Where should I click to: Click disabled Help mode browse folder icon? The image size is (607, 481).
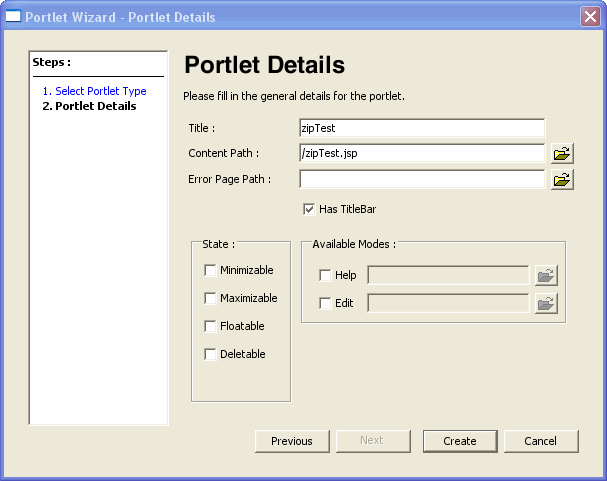[546, 276]
